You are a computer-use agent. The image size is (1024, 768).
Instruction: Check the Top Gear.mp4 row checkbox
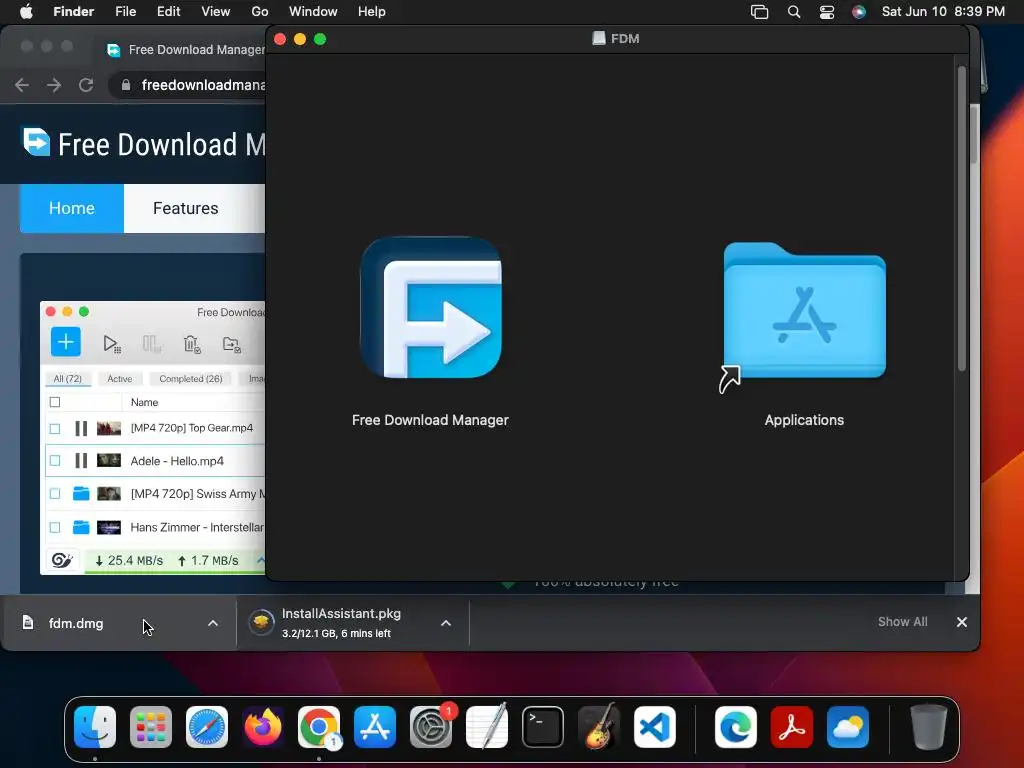coord(55,428)
